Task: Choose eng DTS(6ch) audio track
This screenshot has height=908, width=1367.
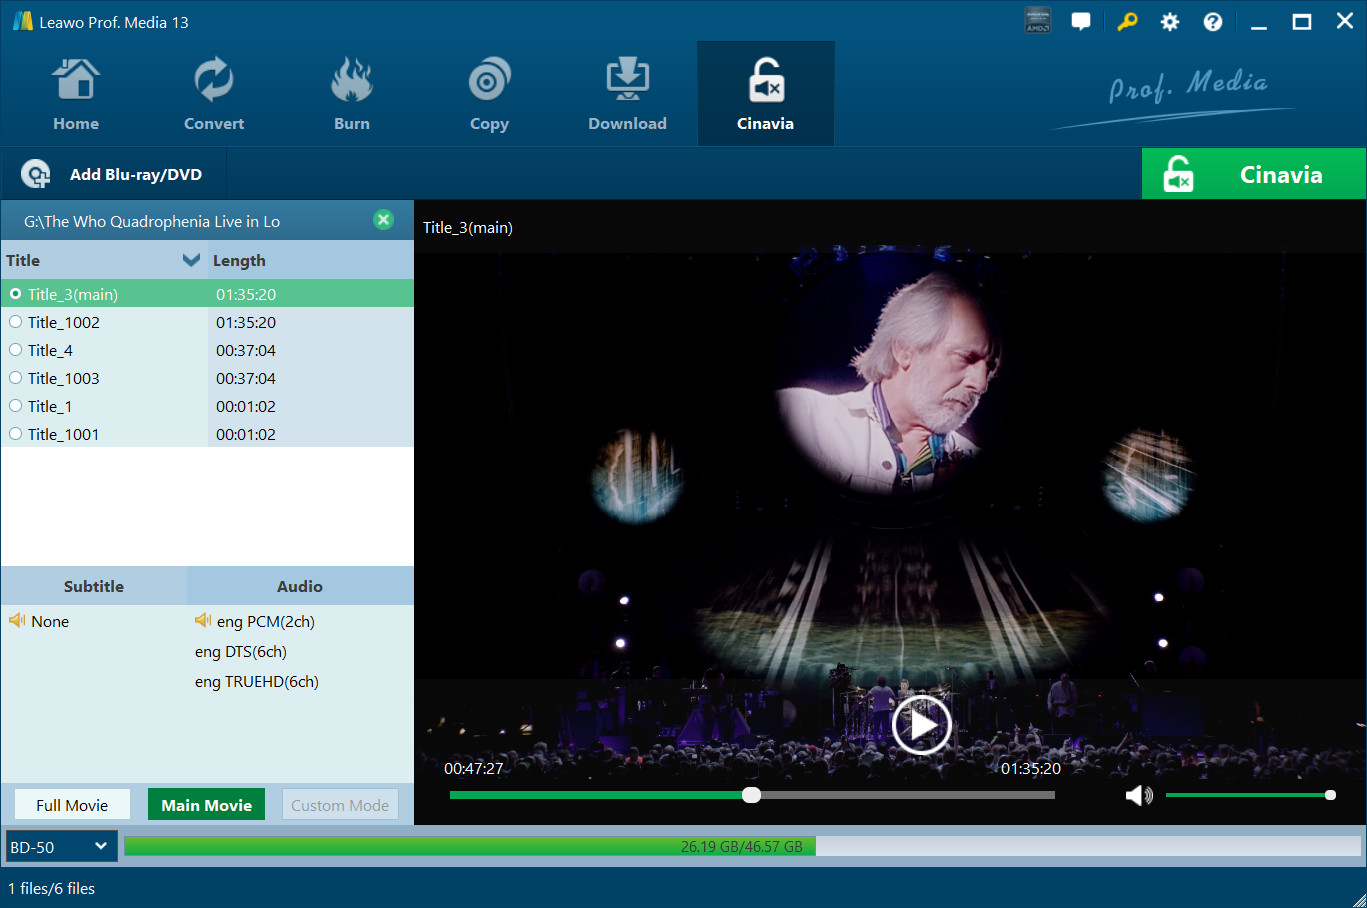Action: click(241, 652)
